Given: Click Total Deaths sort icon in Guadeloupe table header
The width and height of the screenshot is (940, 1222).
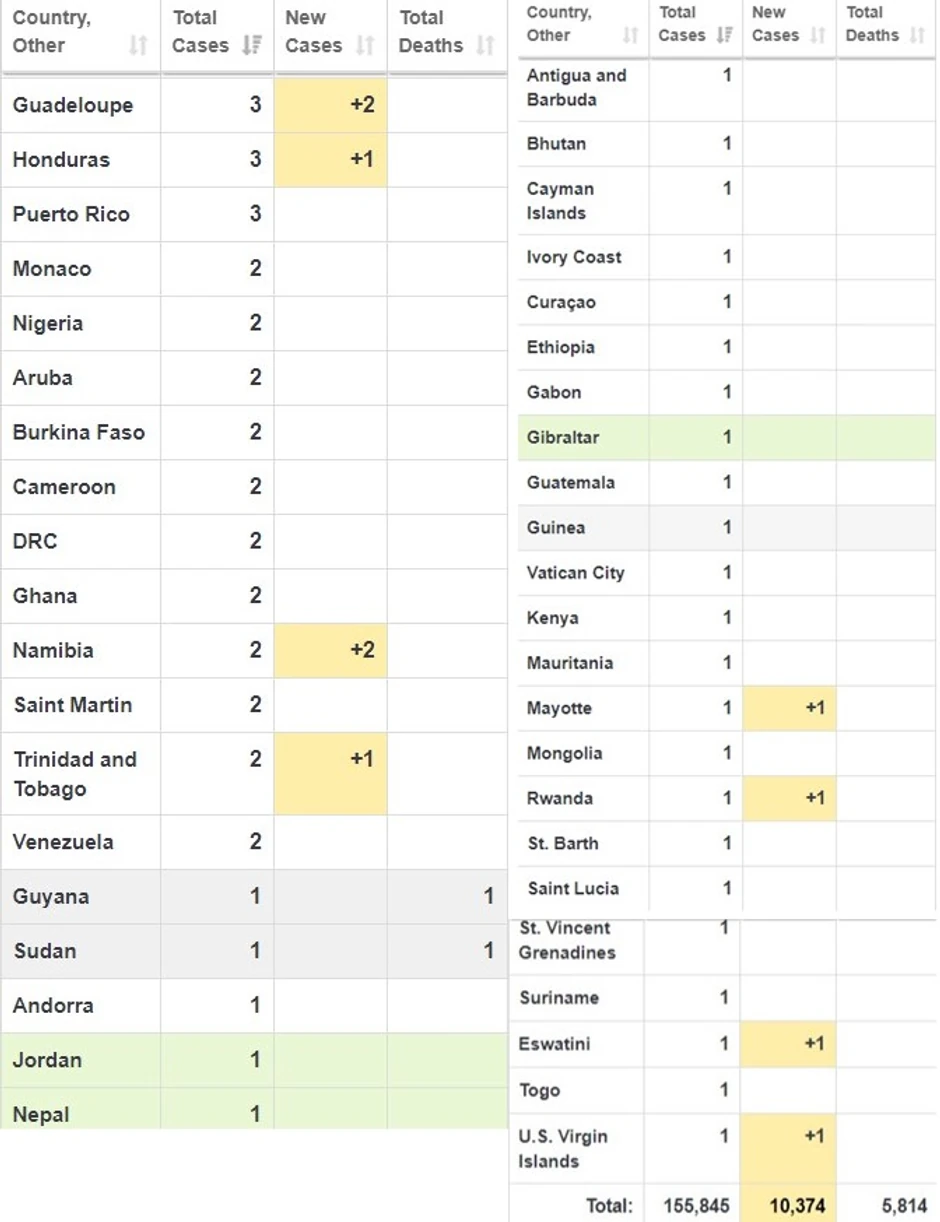Looking at the screenshot, I should 485,46.
